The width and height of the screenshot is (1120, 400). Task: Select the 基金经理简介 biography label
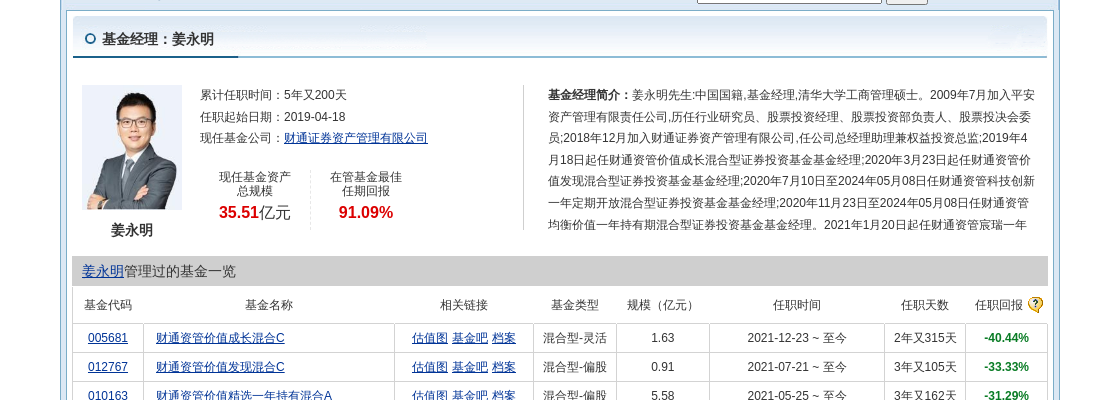[x=590, y=95]
